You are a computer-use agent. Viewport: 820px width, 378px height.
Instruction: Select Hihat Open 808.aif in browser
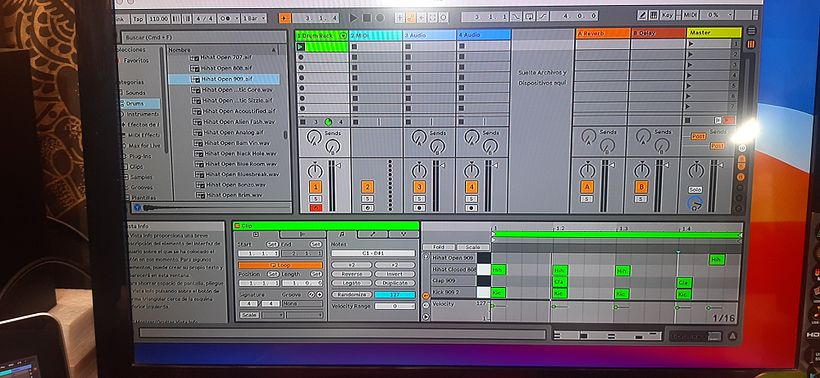[x=227, y=68]
